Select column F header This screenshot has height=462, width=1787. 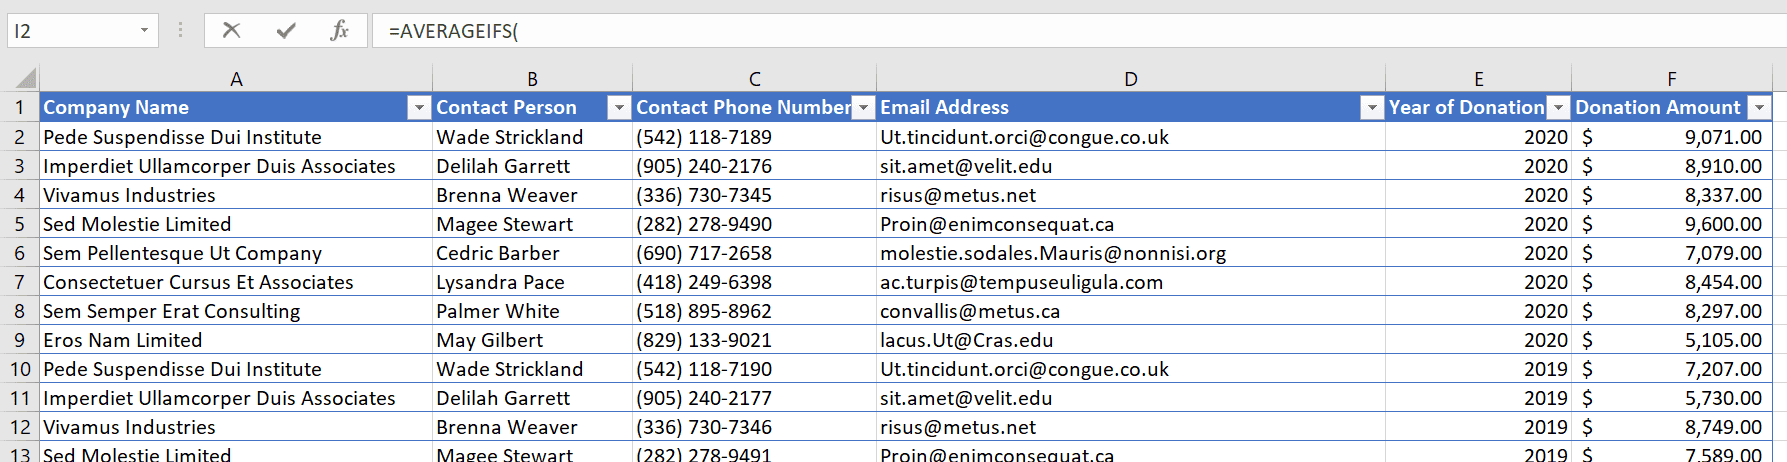(1671, 79)
